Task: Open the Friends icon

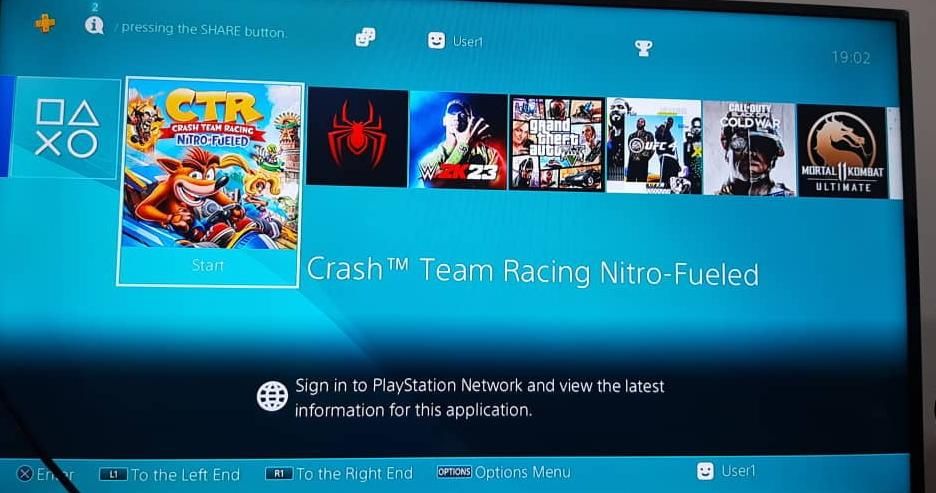Action: tap(365, 37)
